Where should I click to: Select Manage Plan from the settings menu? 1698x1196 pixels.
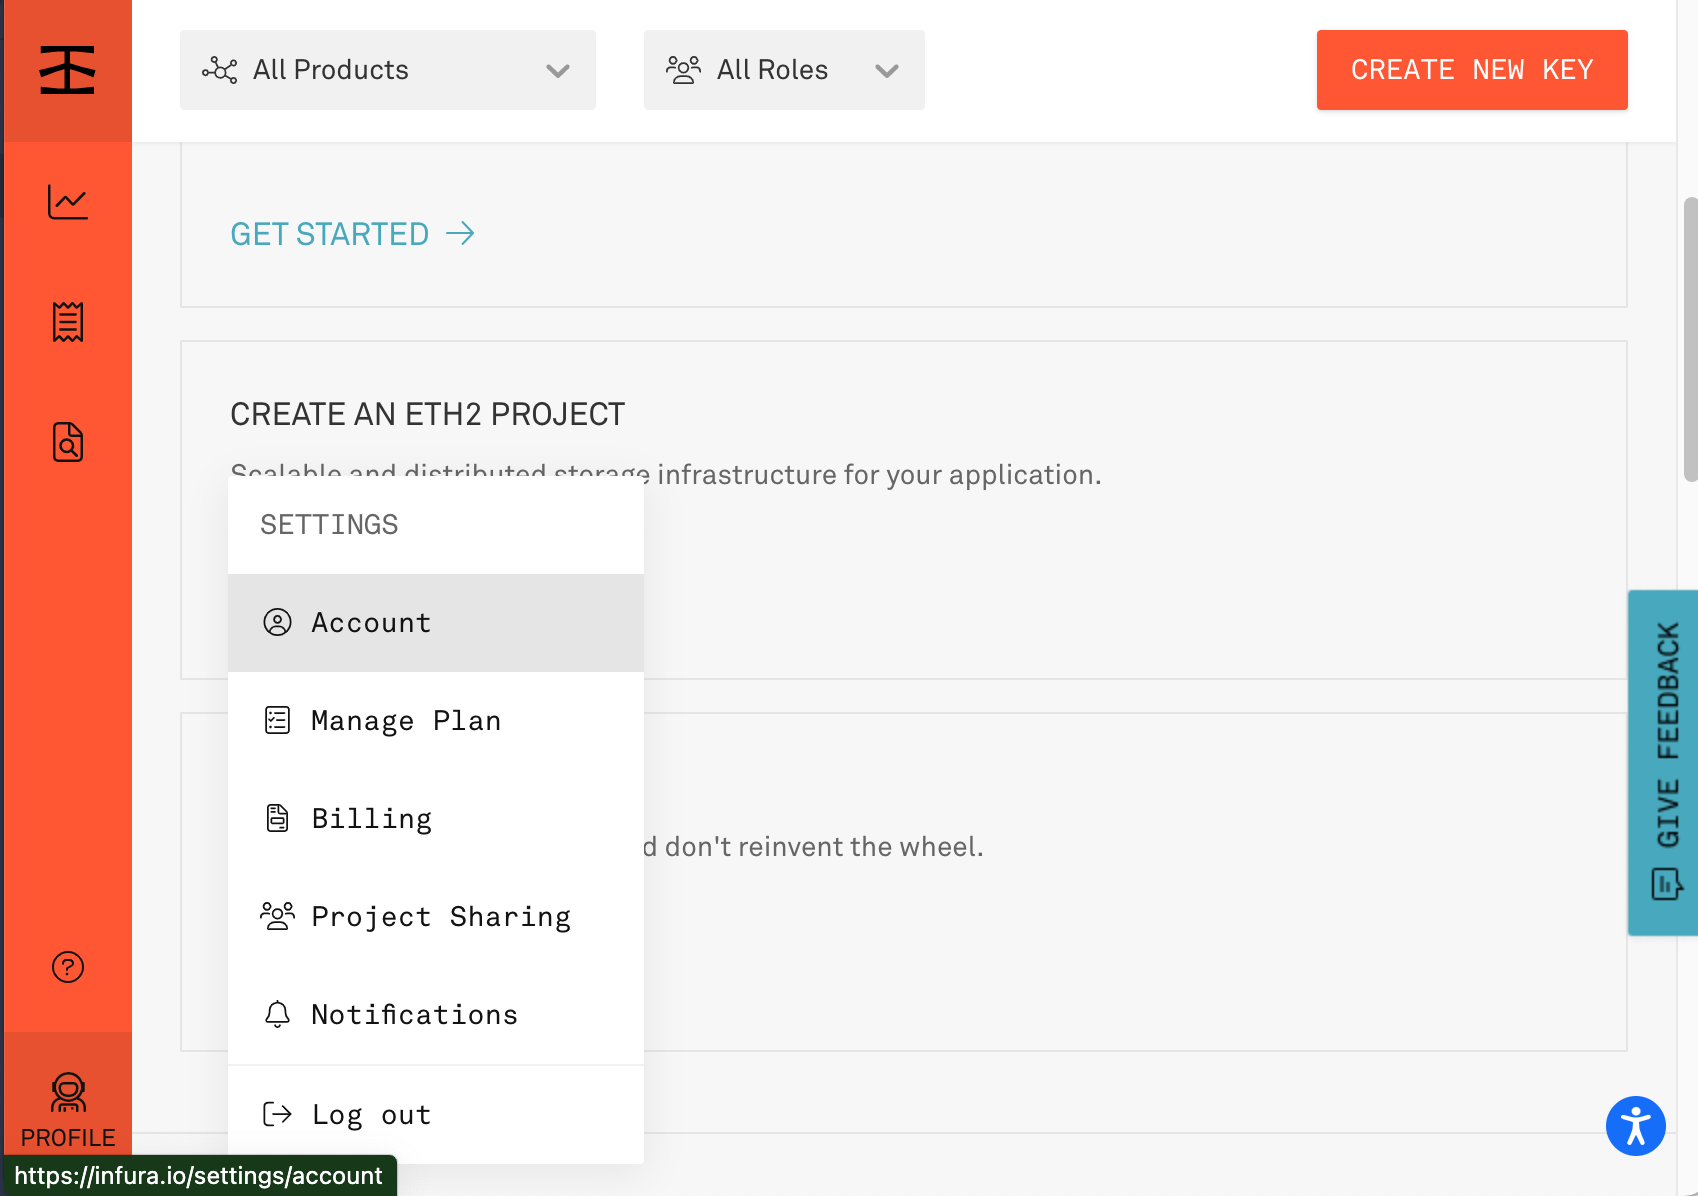[436, 721]
